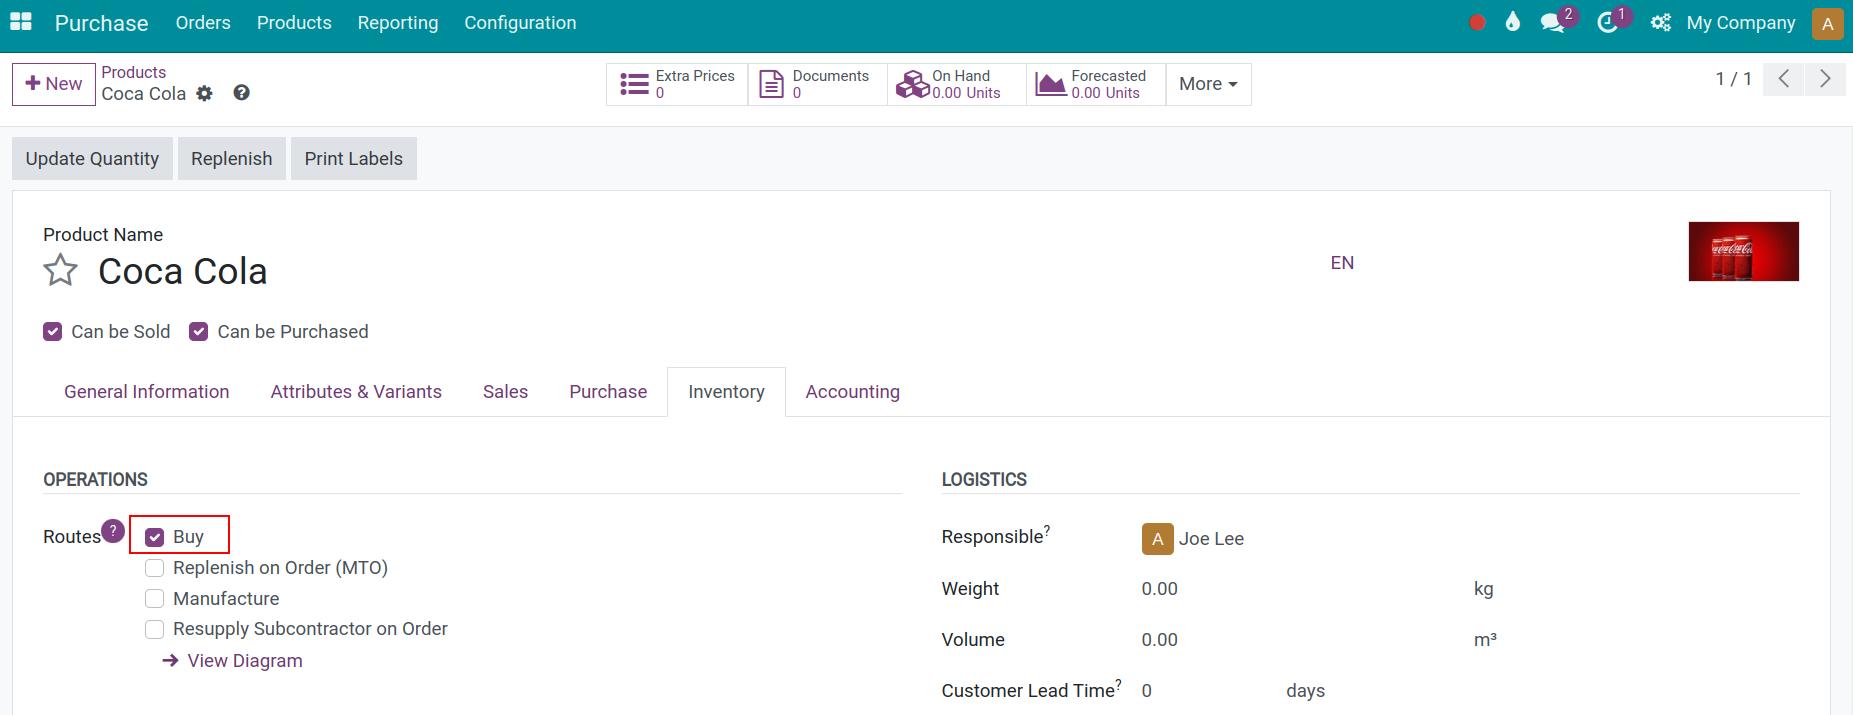Enable the Manufacture route
Image resolution: width=1853 pixels, height=715 pixels.
coord(155,599)
